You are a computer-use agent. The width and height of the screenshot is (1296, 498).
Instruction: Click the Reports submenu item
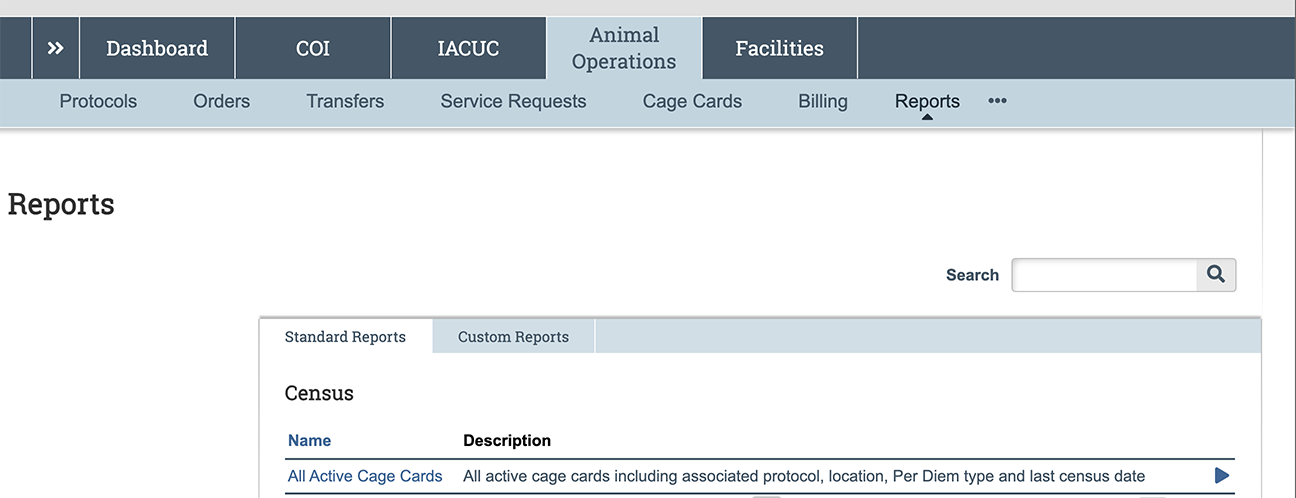point(927,101)
